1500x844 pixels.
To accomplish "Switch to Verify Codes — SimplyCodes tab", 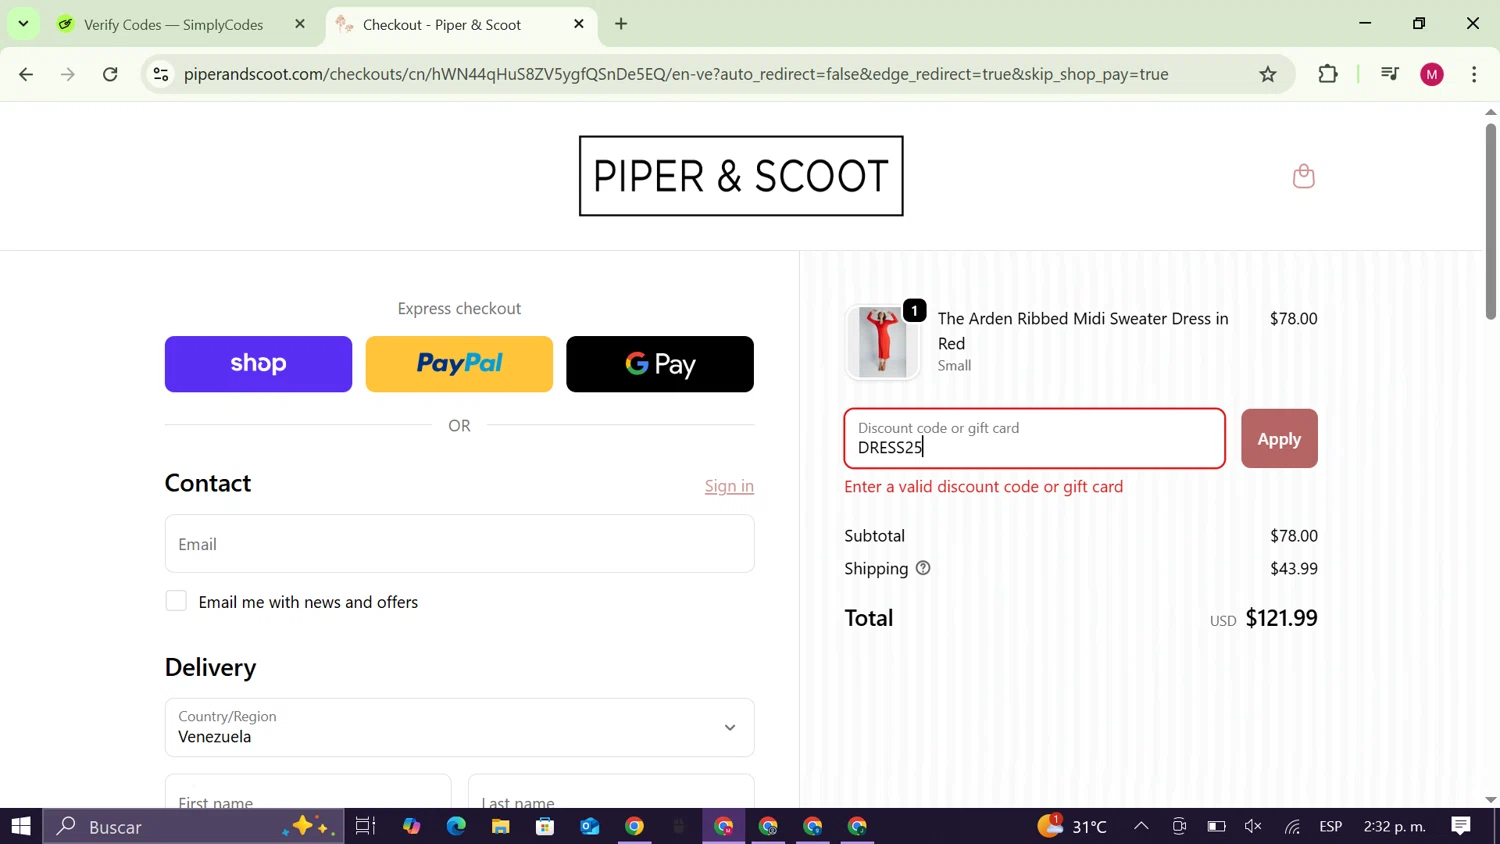I will (x=173, y=24).
